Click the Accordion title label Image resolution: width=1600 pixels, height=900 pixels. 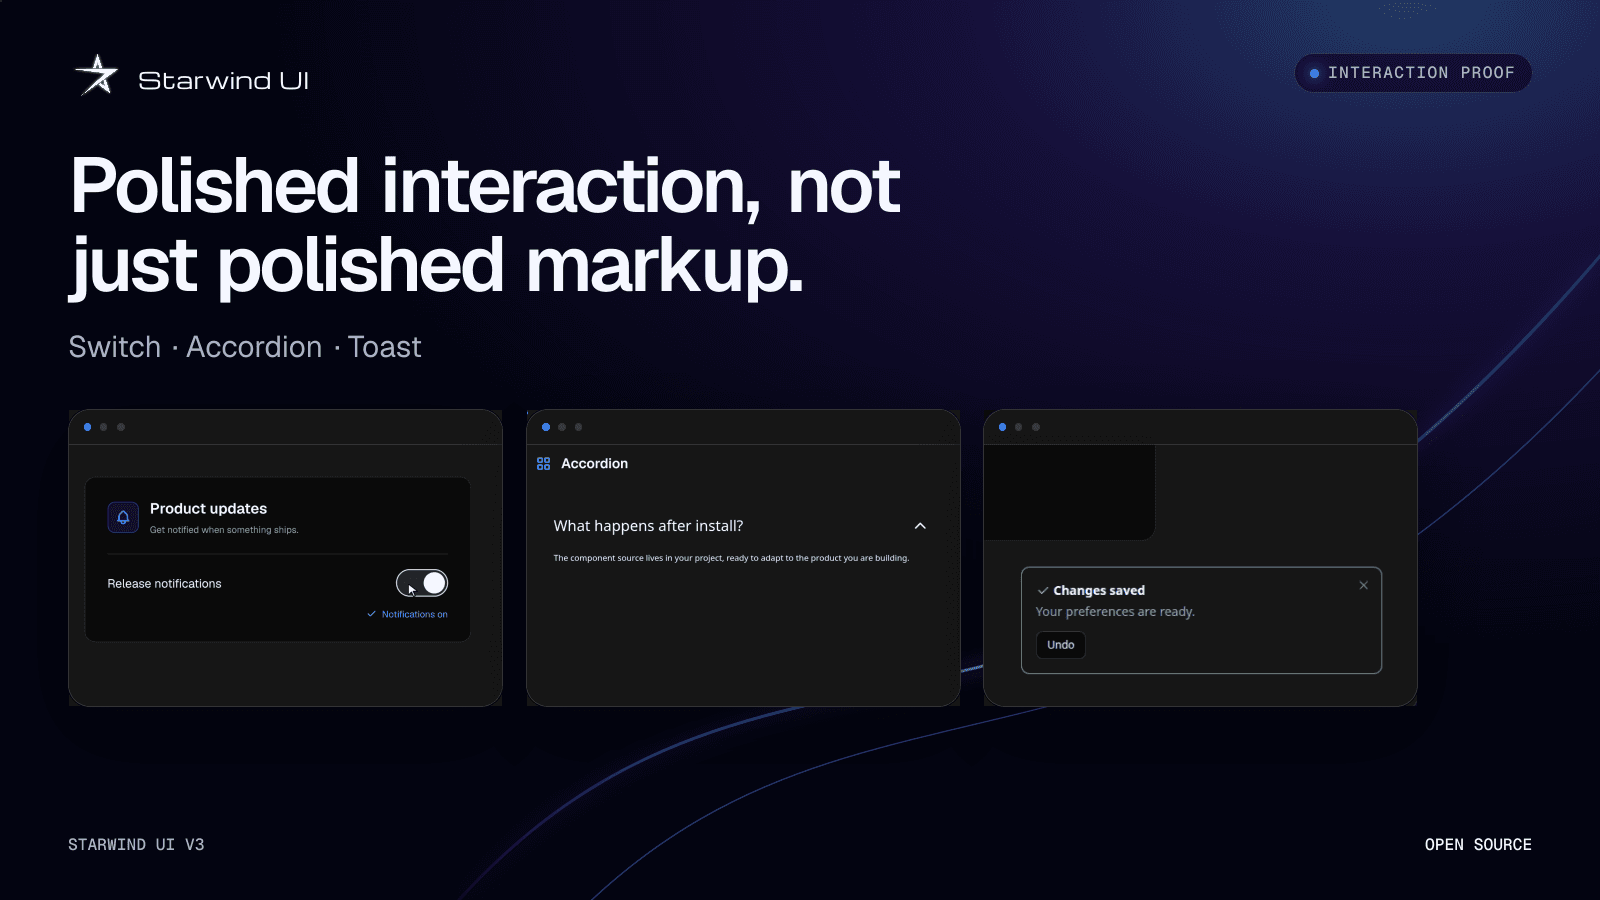[x=595, y=464]
